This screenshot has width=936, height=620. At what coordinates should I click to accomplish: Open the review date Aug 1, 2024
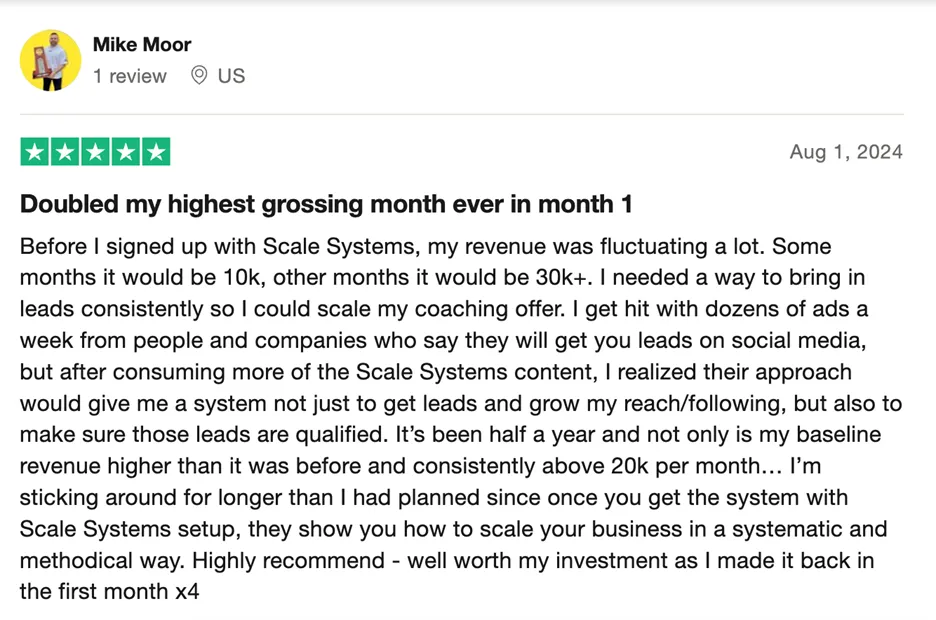point(846,152)
